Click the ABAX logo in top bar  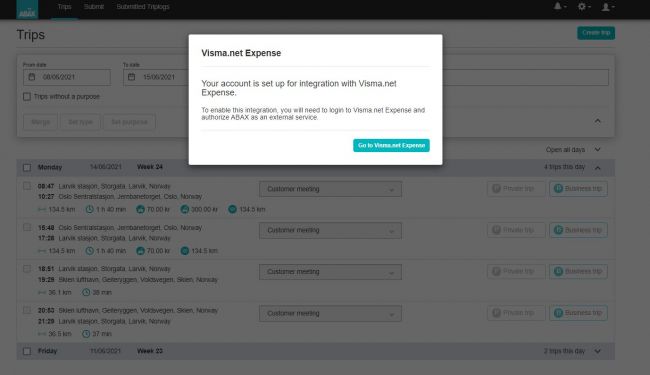click(x=27, y=10)
